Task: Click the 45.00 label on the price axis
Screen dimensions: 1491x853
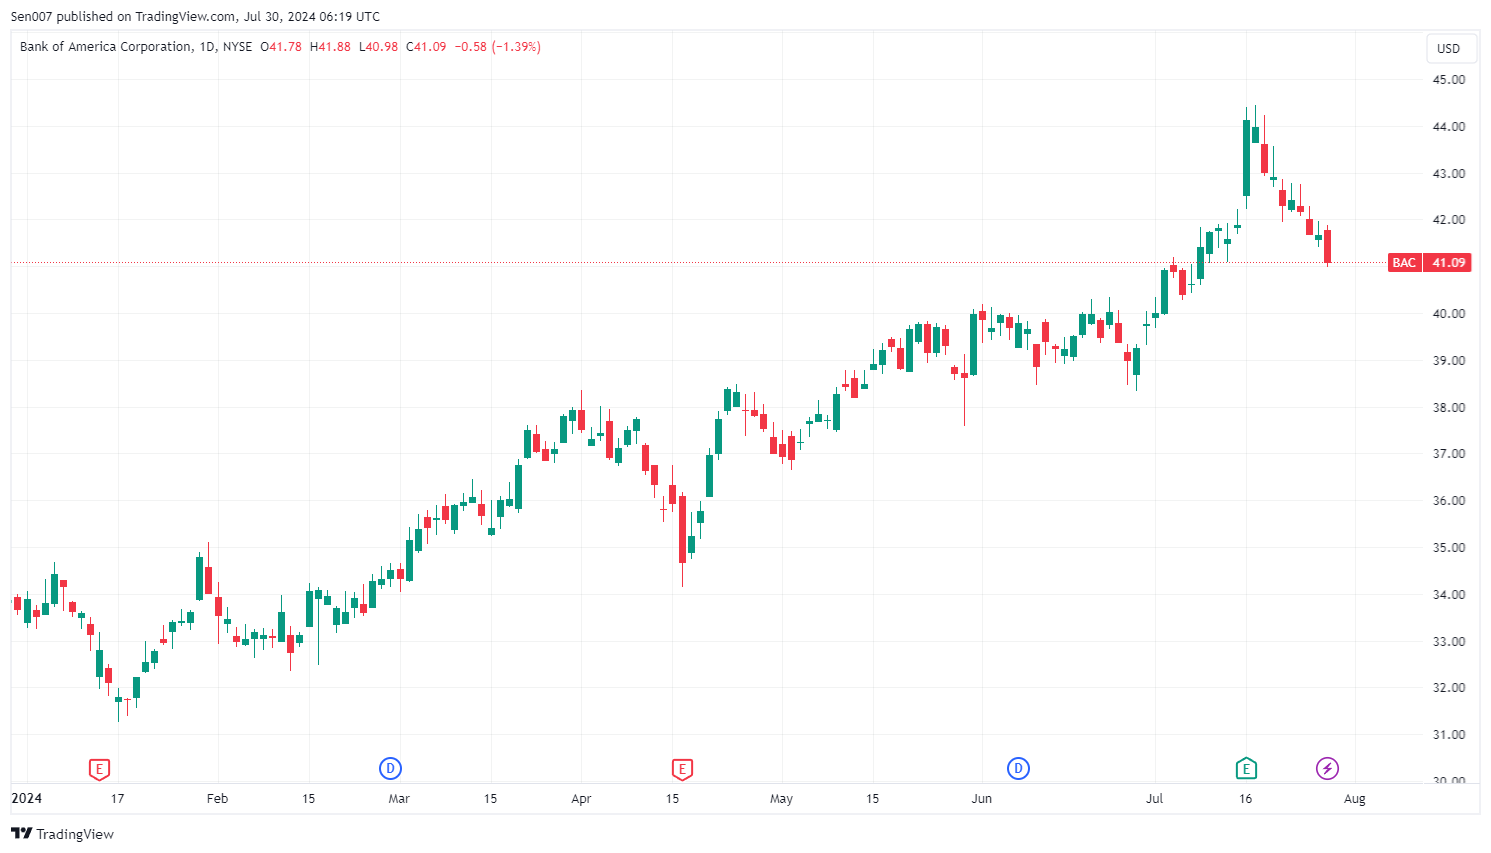Action: coord(1448,80)
